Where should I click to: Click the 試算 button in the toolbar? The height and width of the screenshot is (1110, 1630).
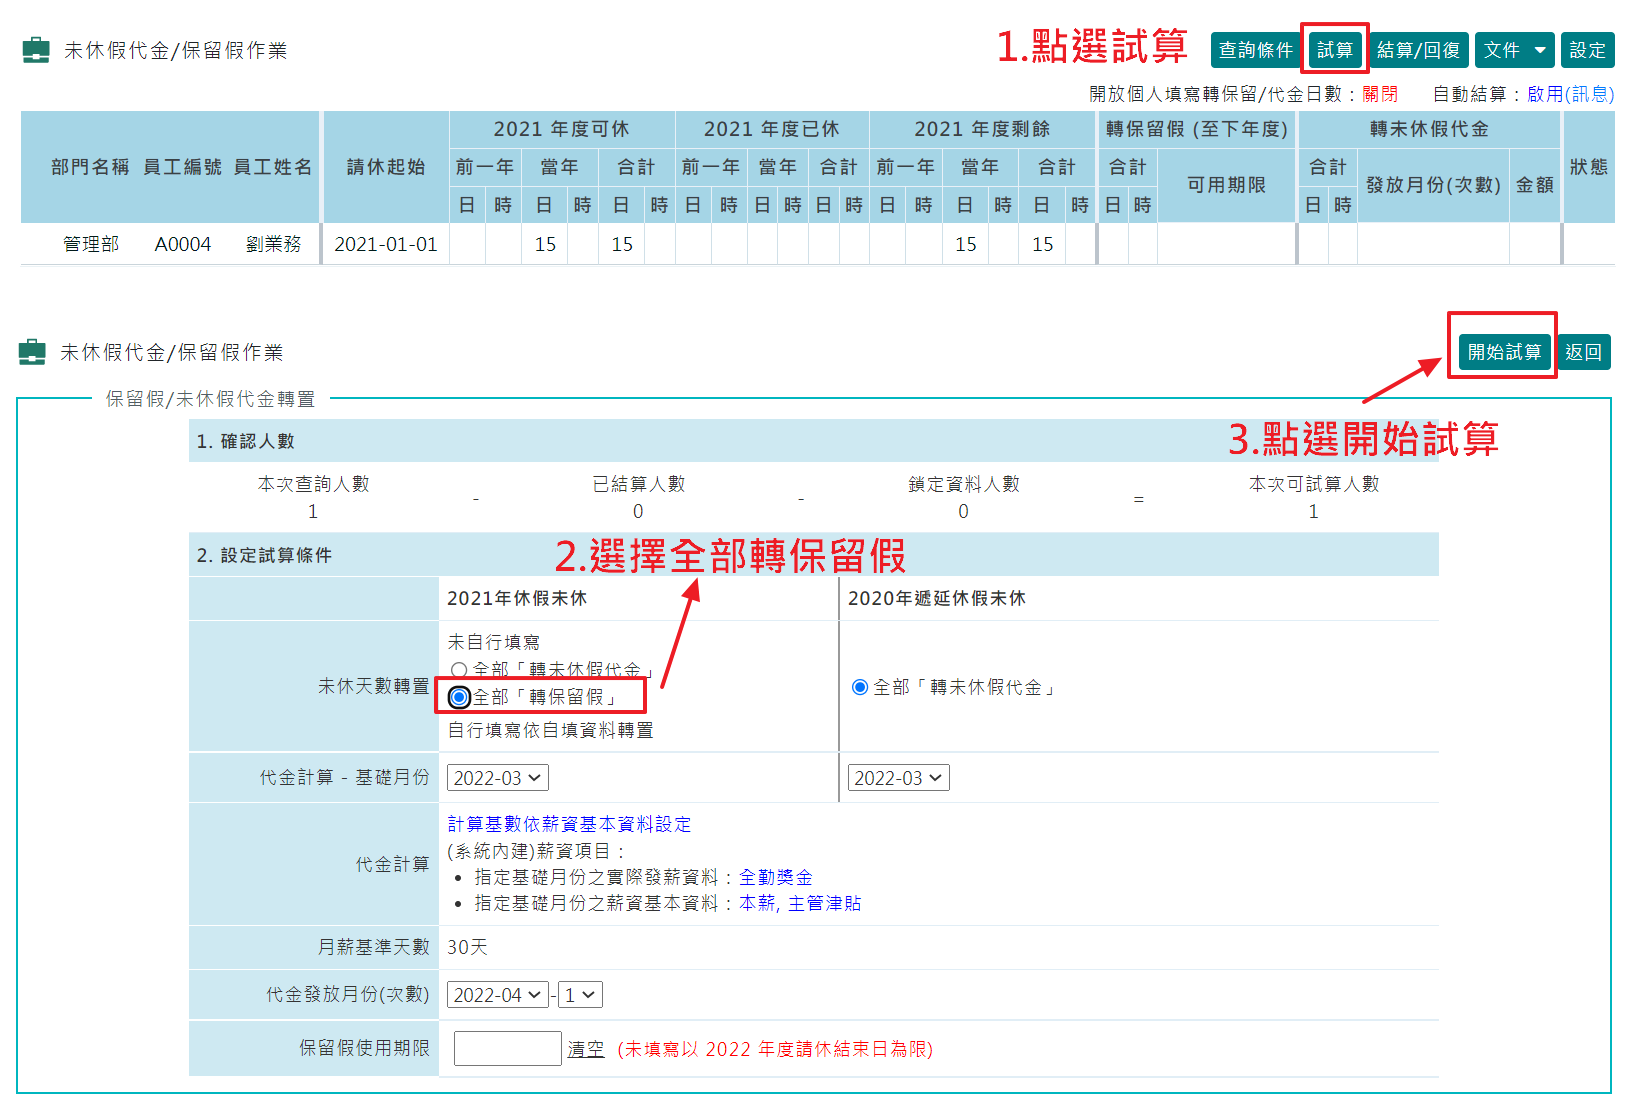coord(1335,49)
